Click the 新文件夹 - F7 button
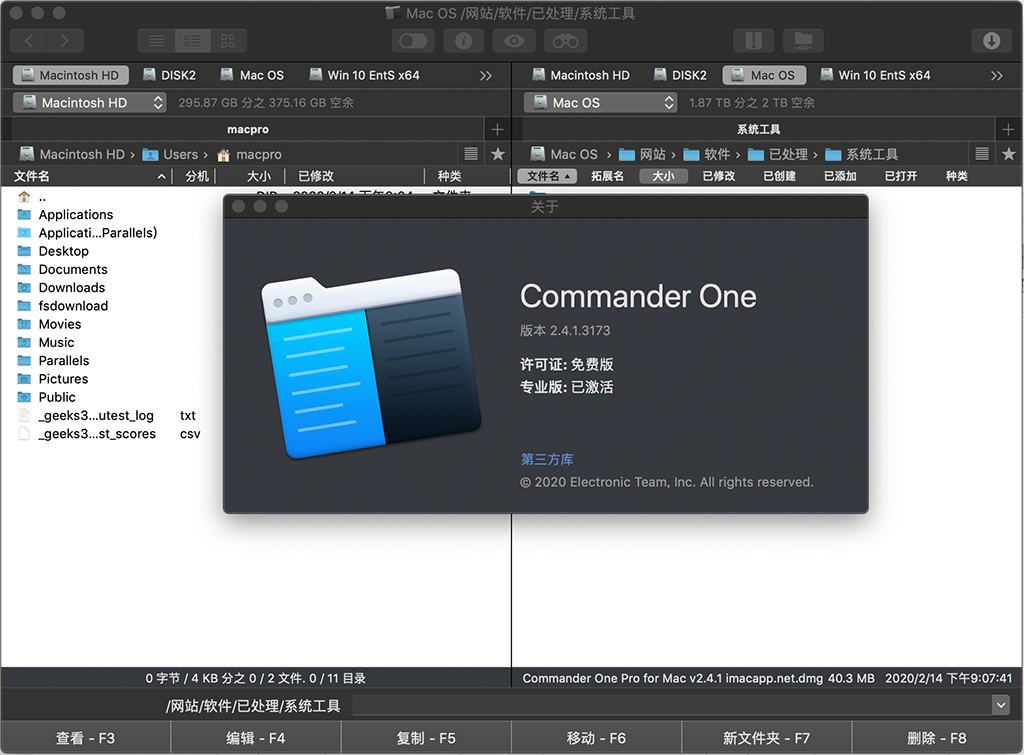The height and width of the screenshot is (755, 1024). tap(767, 738)
